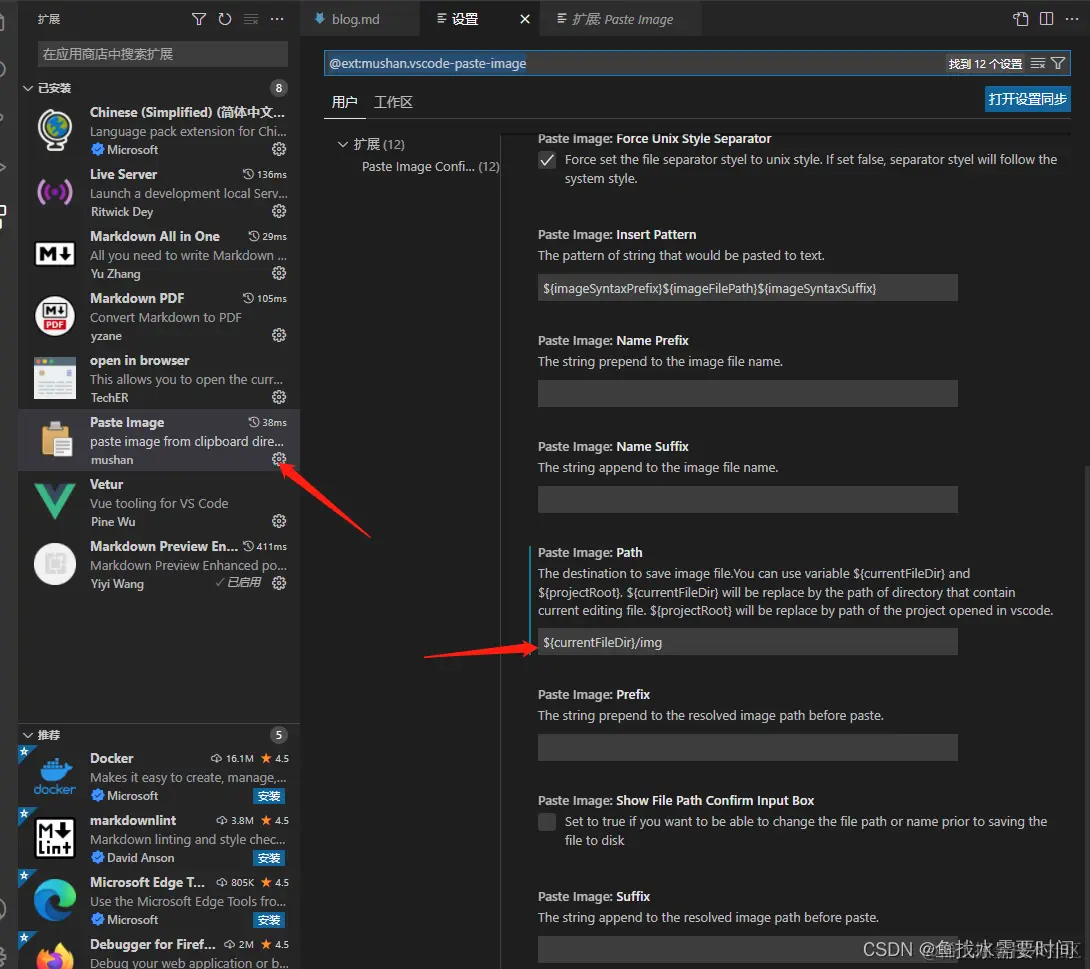Image resolution: width=1090 pixels, height=969 pixels.
Task: Clear extension search results icon
Action: (x=251, y=19)
